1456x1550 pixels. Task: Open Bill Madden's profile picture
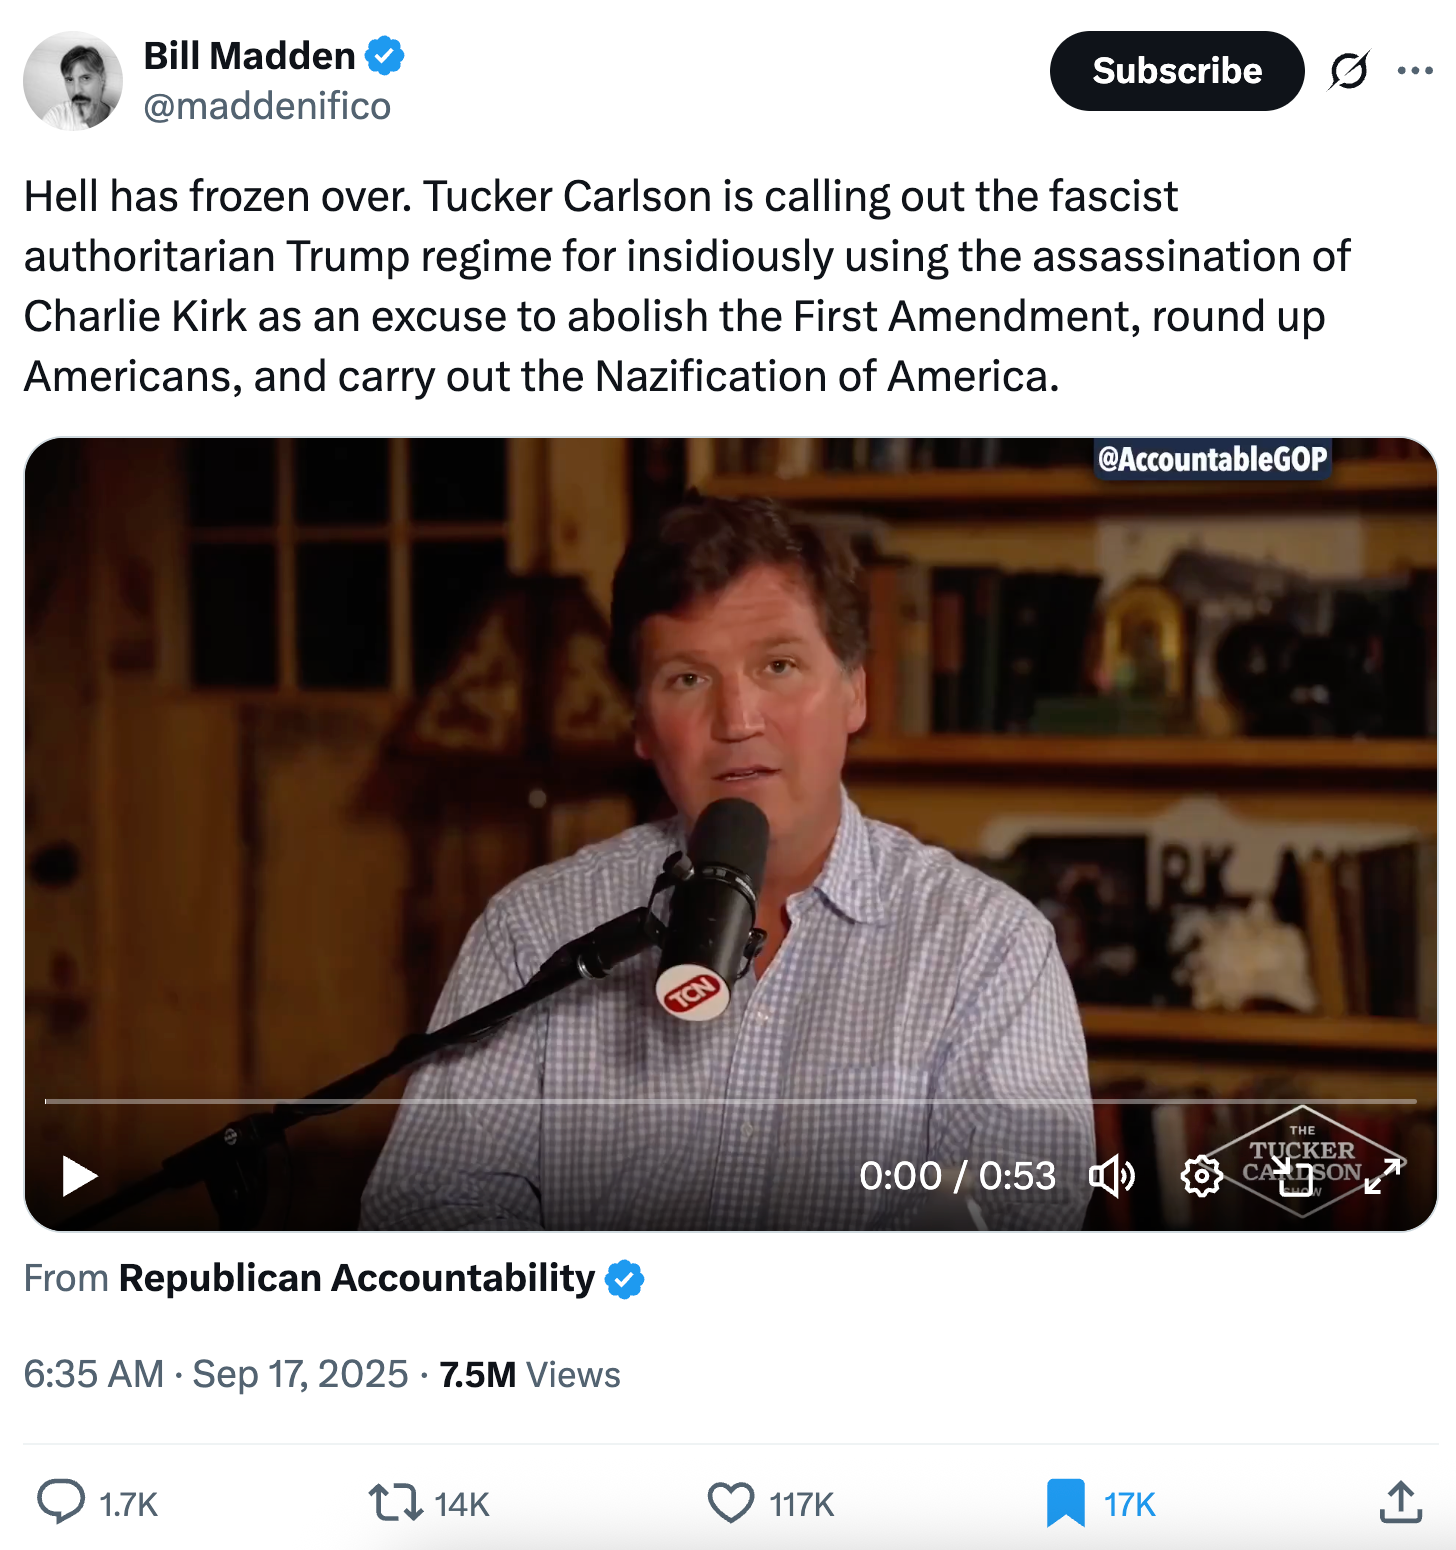coord(73,81)
